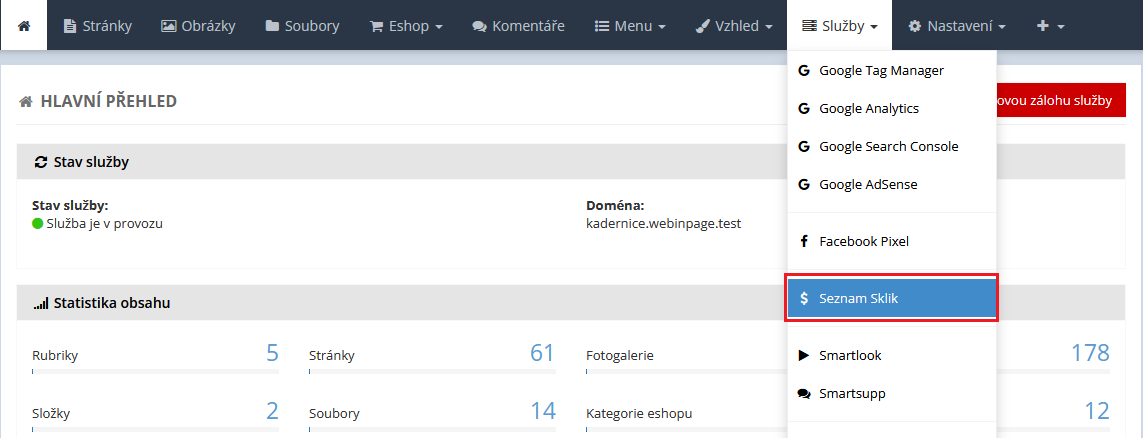This screenshot has width=1143, height=438.
Task: Click the plus icon dropdown
Action: pos(1050,25)
